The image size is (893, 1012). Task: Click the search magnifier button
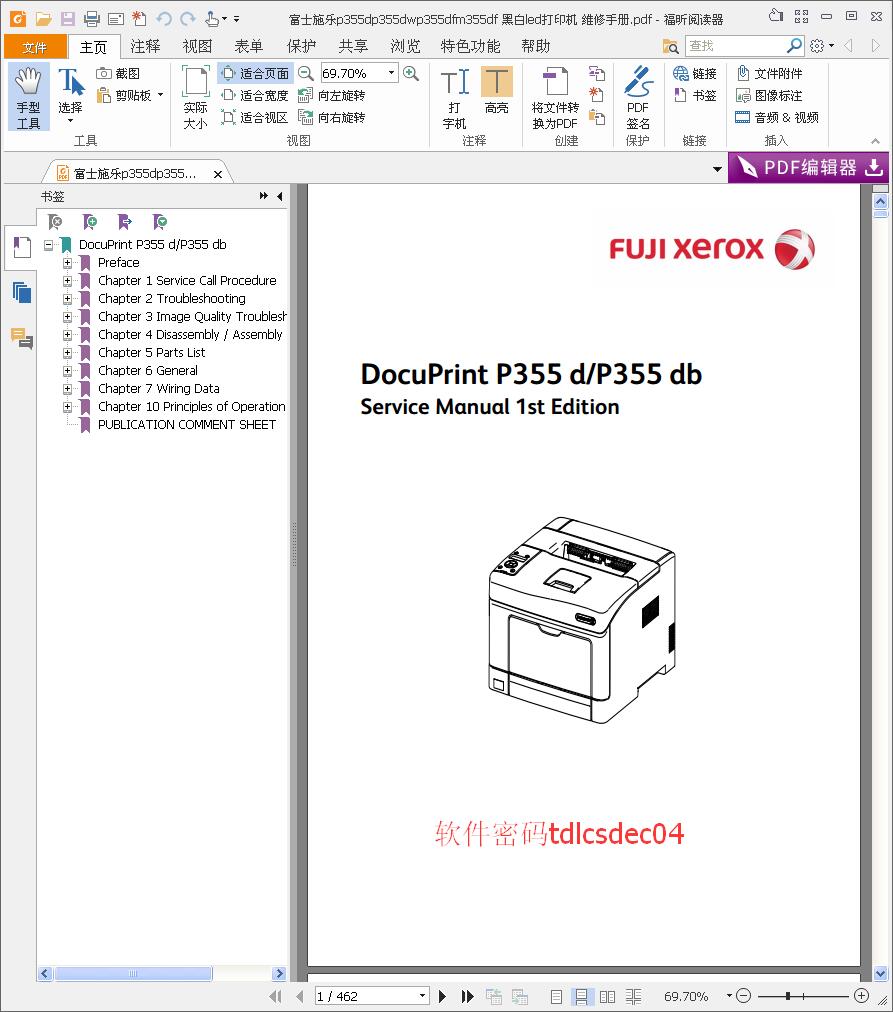click(x=795, y=46)
